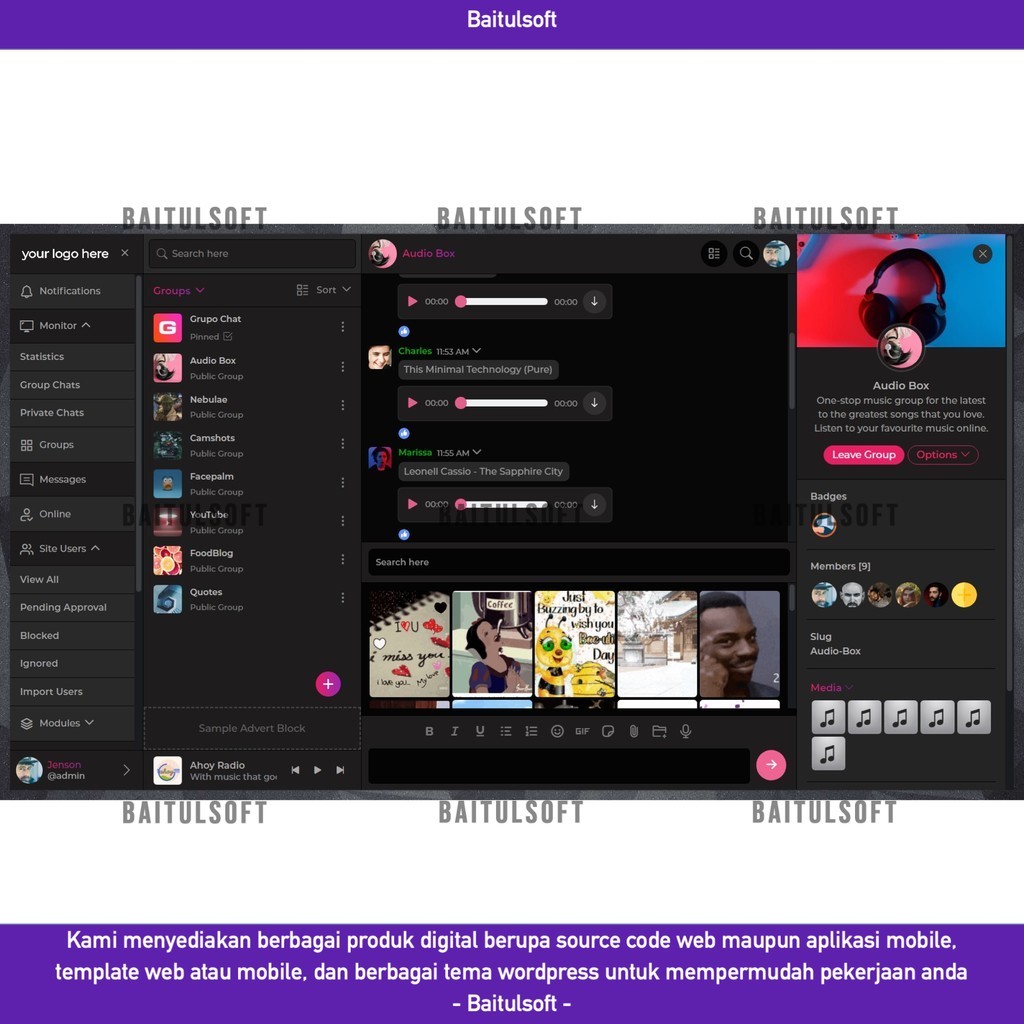The width and height of the screenshot is (1024, 1024).
Task: Open the shared files folder icon
Action: point(660,731)
